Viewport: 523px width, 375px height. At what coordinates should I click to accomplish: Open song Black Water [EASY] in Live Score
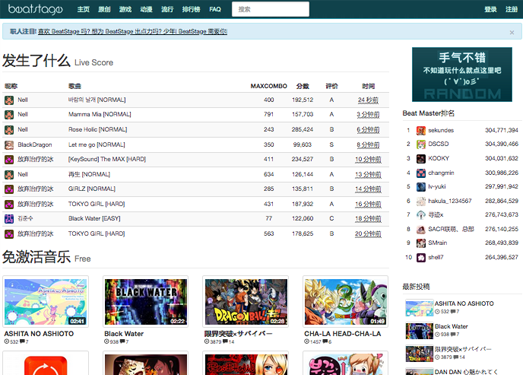(x=94, y=219)
